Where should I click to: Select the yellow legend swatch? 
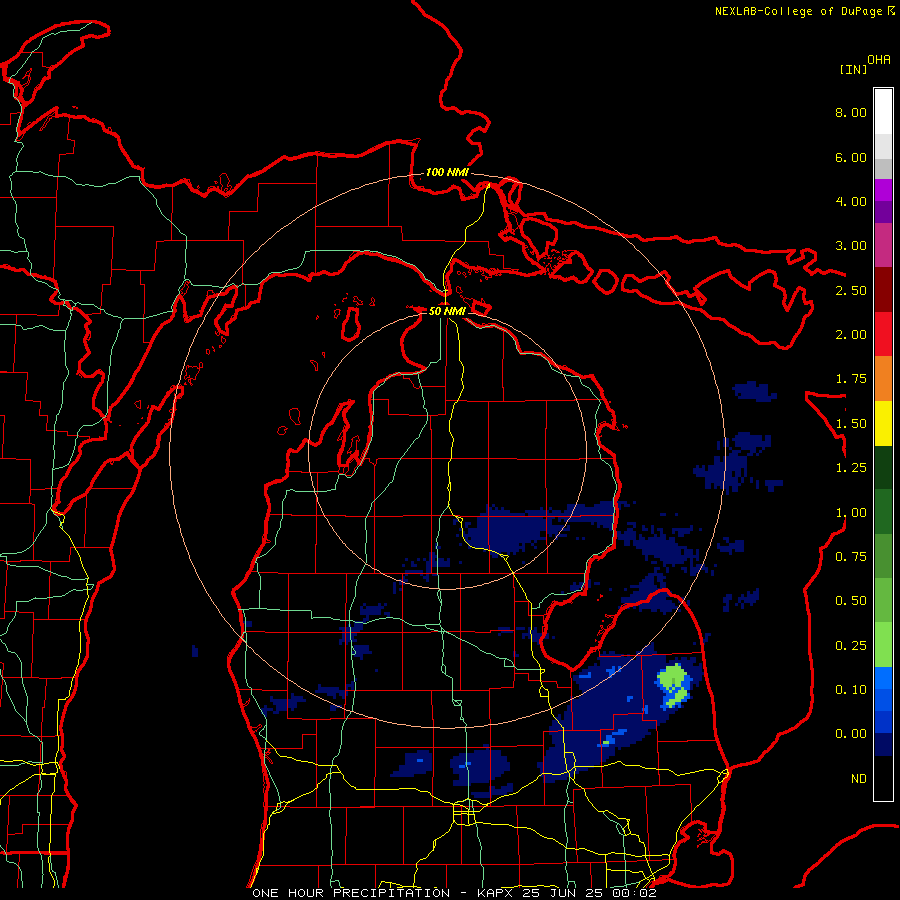[x=883, y=423]
